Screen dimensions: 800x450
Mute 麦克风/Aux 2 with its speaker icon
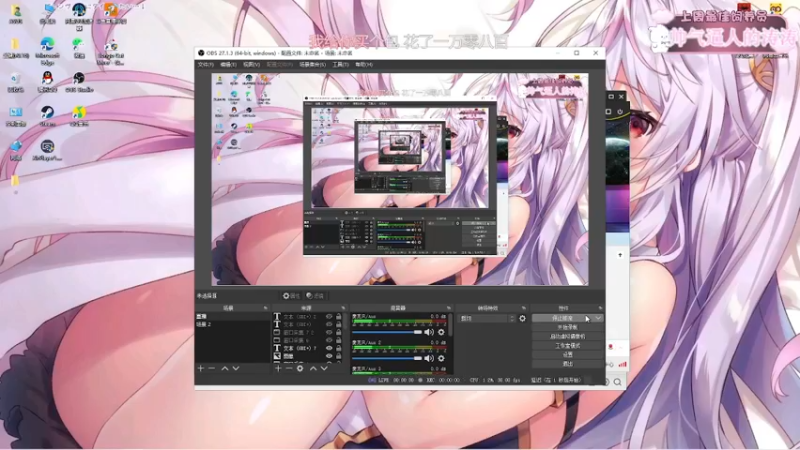pos(429,358)
